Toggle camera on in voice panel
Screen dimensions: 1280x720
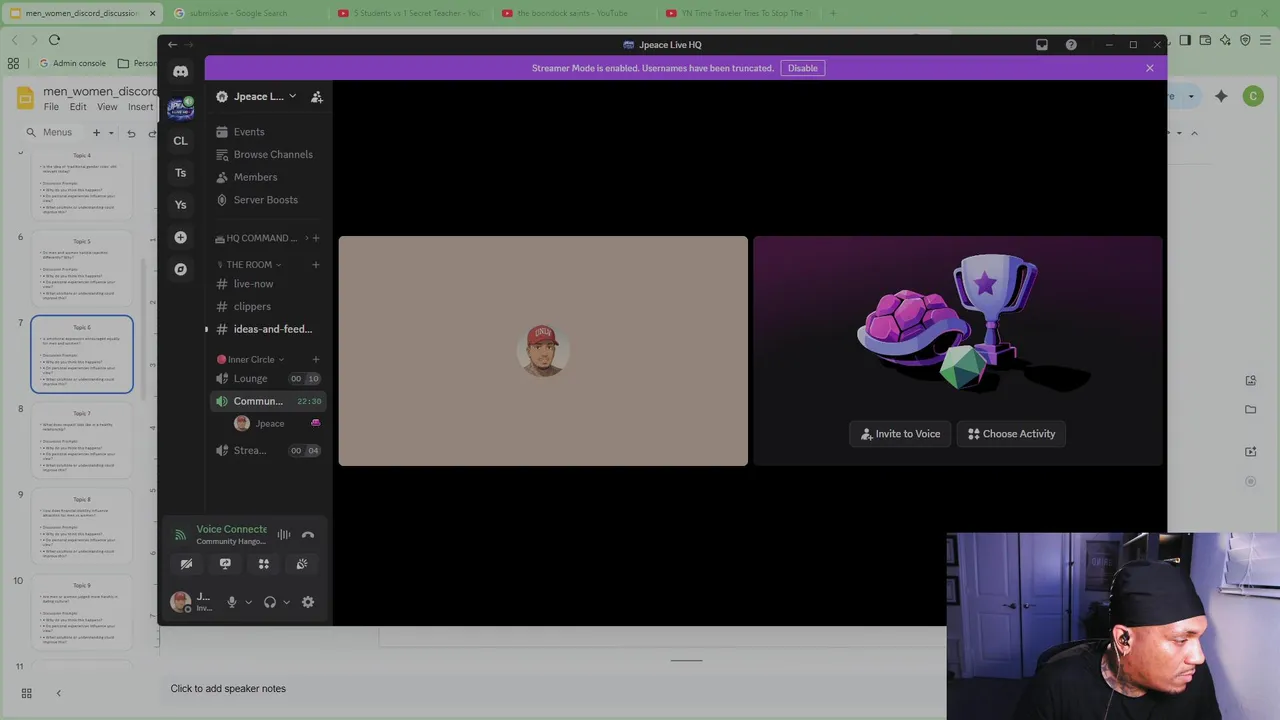tap(186, 564)
